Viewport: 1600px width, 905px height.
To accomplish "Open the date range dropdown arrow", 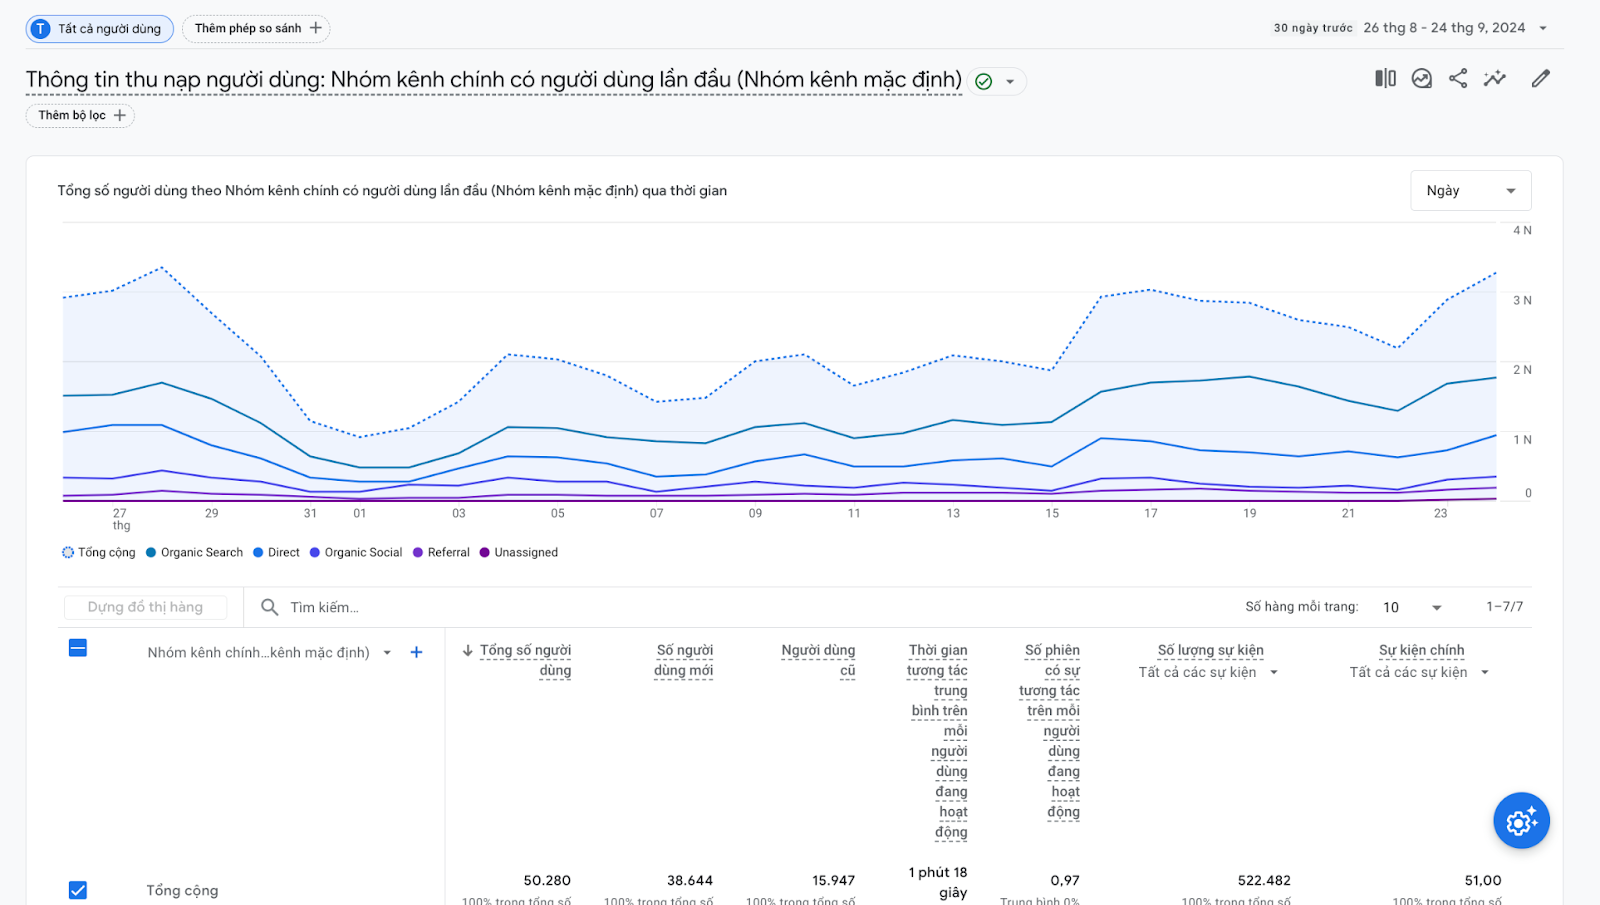I will [x=1543, y=28].
